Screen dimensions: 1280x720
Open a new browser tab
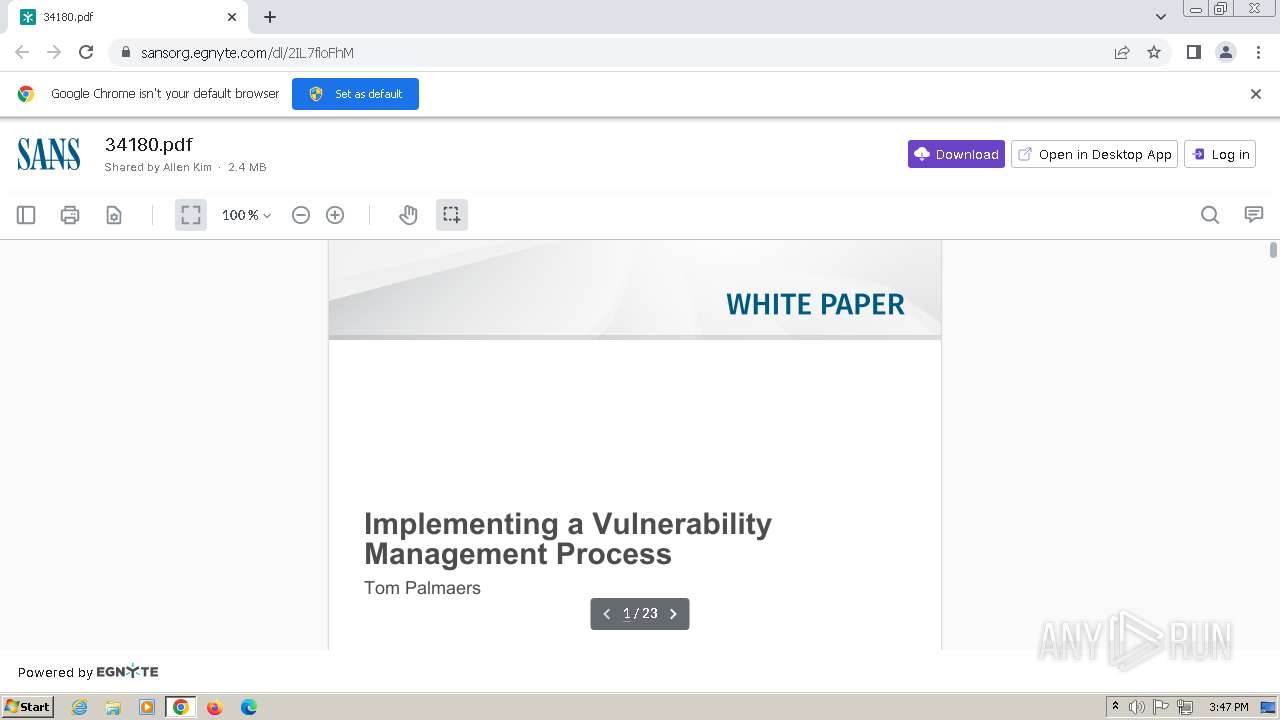pos(270,17)
